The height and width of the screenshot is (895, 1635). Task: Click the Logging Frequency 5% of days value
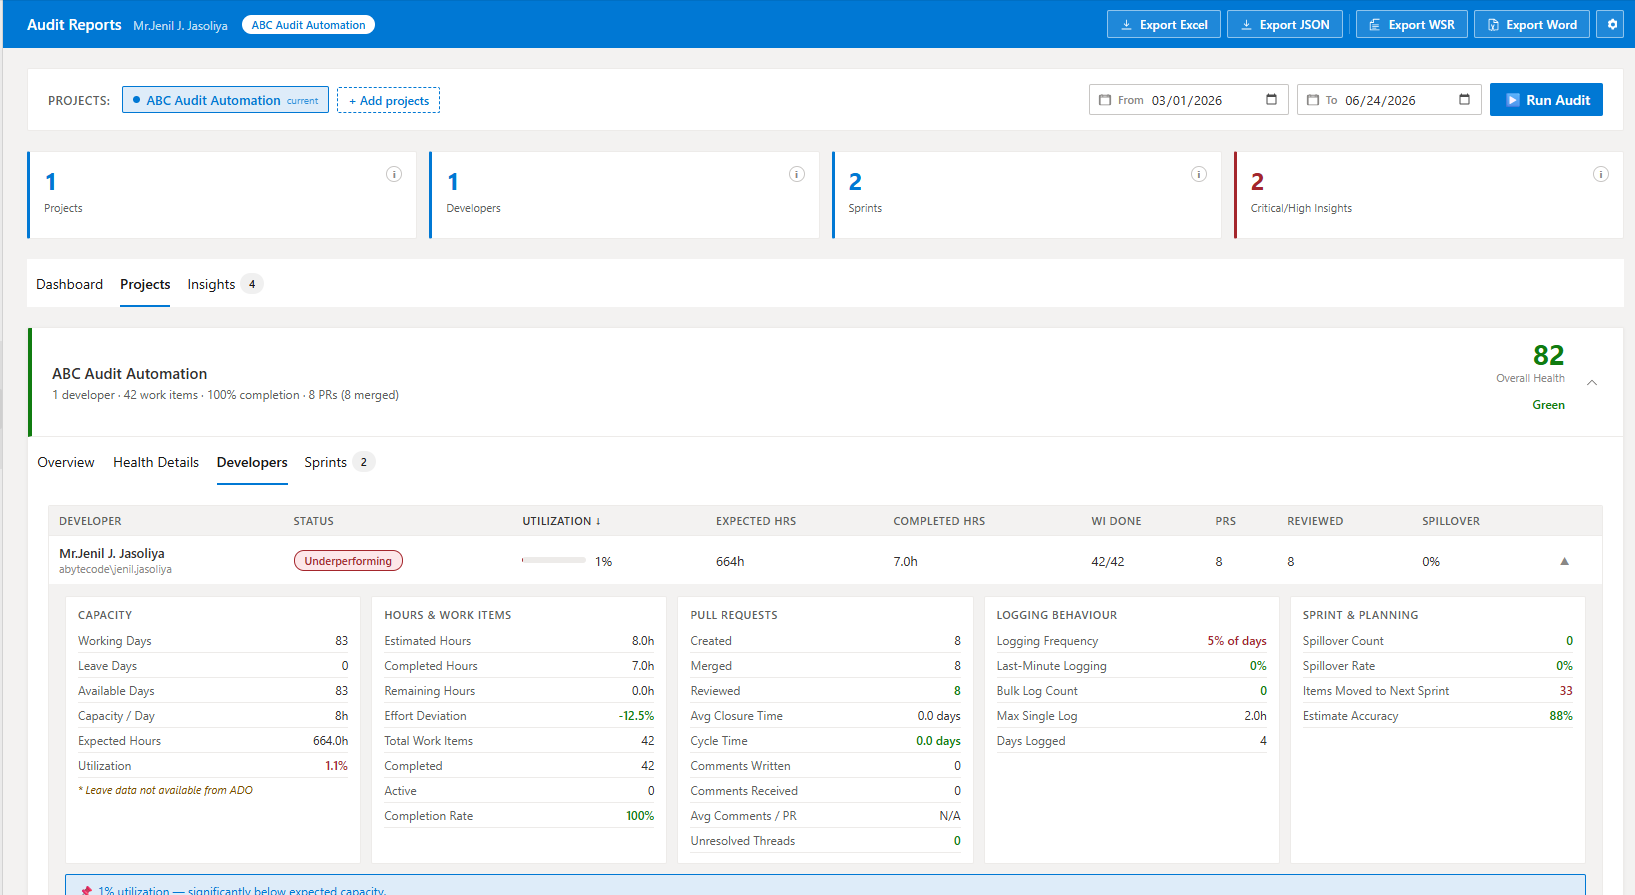point(1237,641)
